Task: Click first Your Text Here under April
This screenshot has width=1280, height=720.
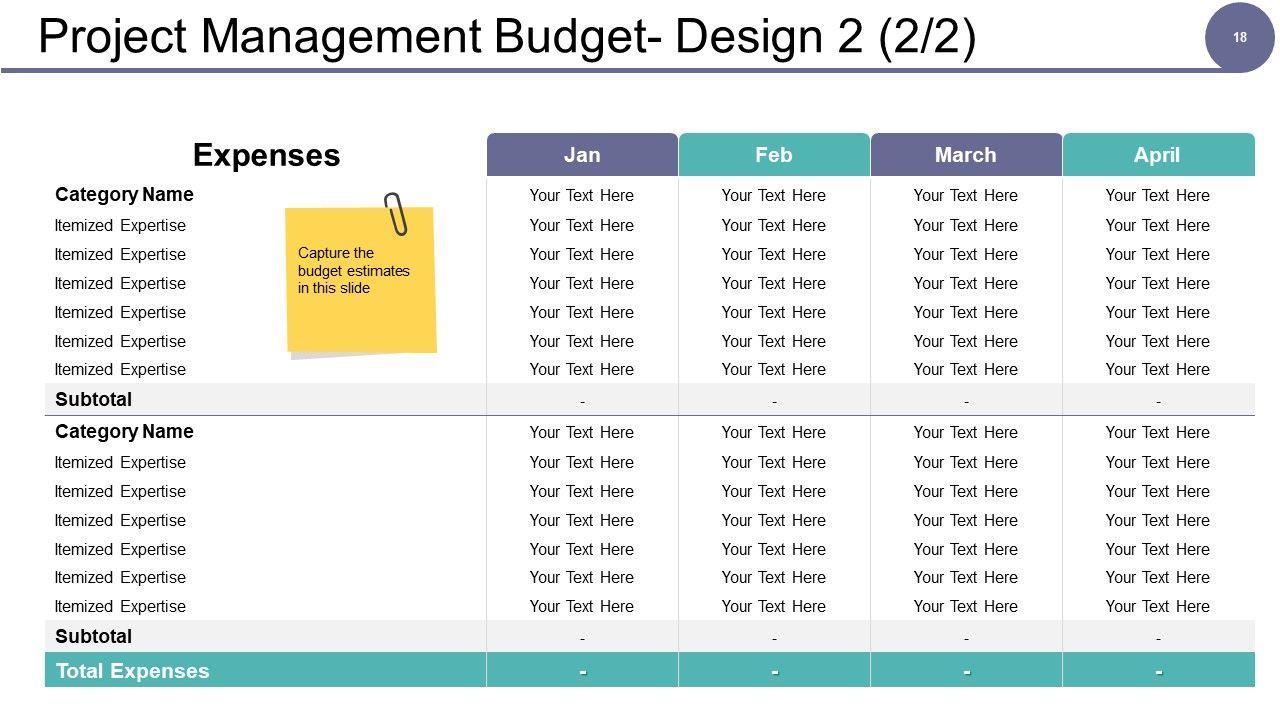Action: tap(1158, 195)
